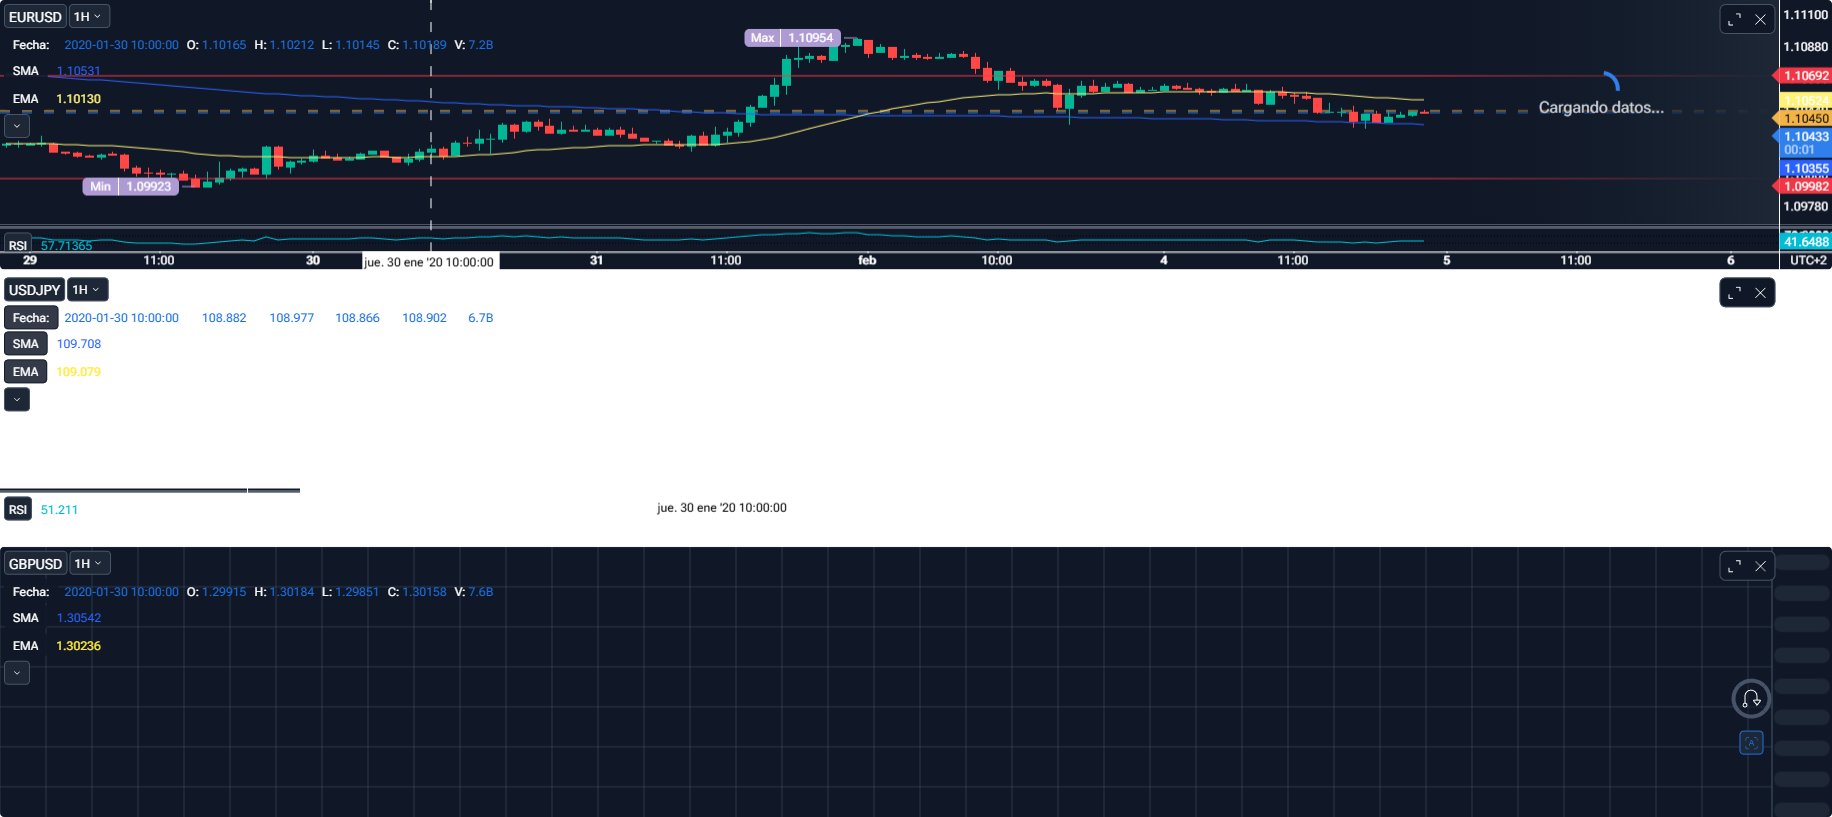The width and height of the screenshot is (1832, 817).
Task: Select the USDJPY symbol label
Action: point(35,290)
